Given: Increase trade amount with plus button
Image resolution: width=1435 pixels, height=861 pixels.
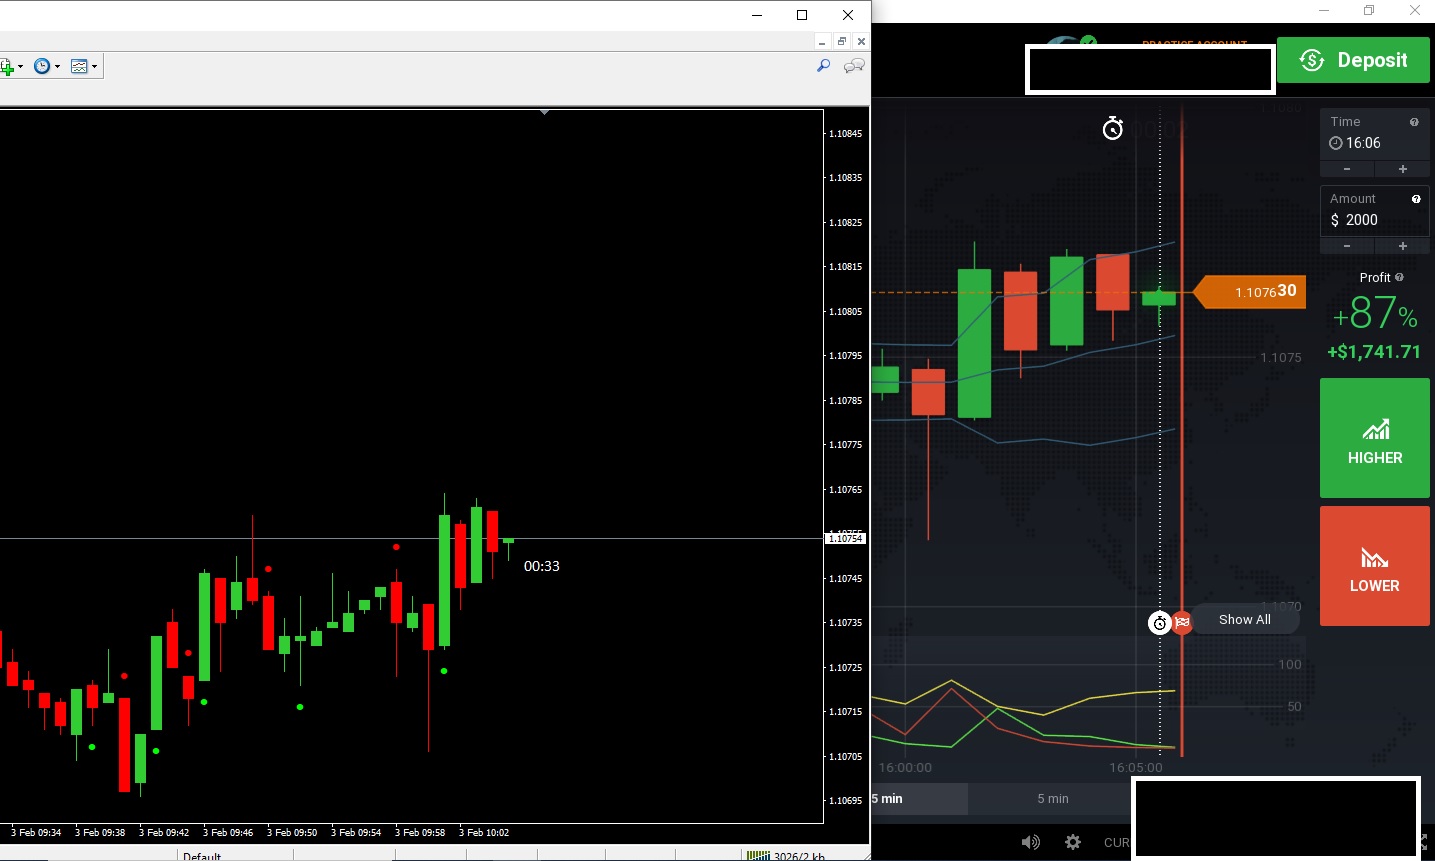Looking at the screenshot, I should click(1402, 246).
